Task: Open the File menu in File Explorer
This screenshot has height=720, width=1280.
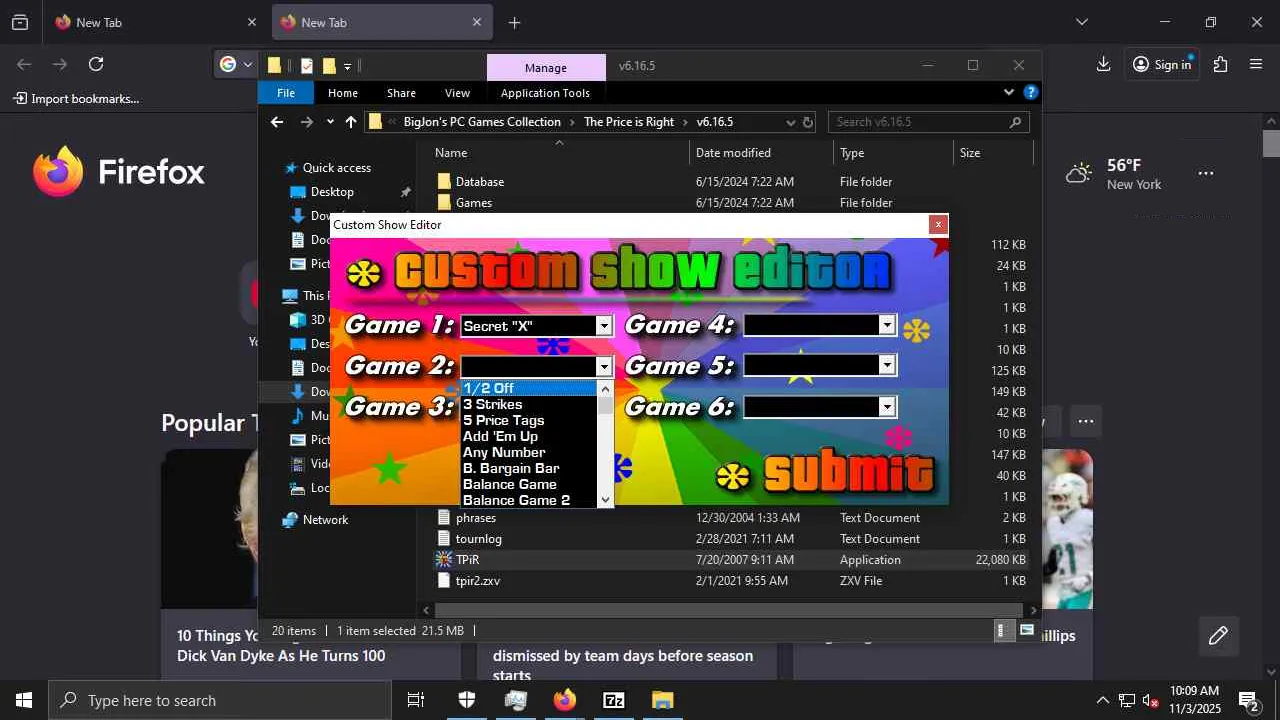Action: (x=286, y=93)
